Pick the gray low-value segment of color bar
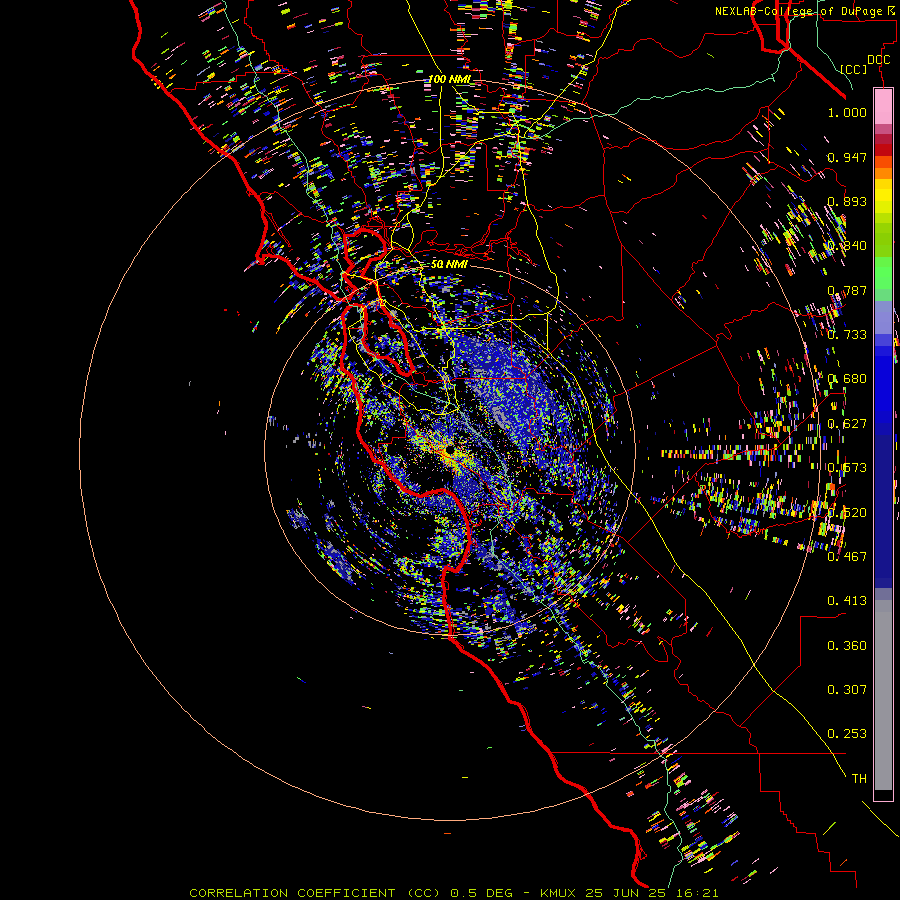Screen dimensions: 900x900 [x=883, y=695]
